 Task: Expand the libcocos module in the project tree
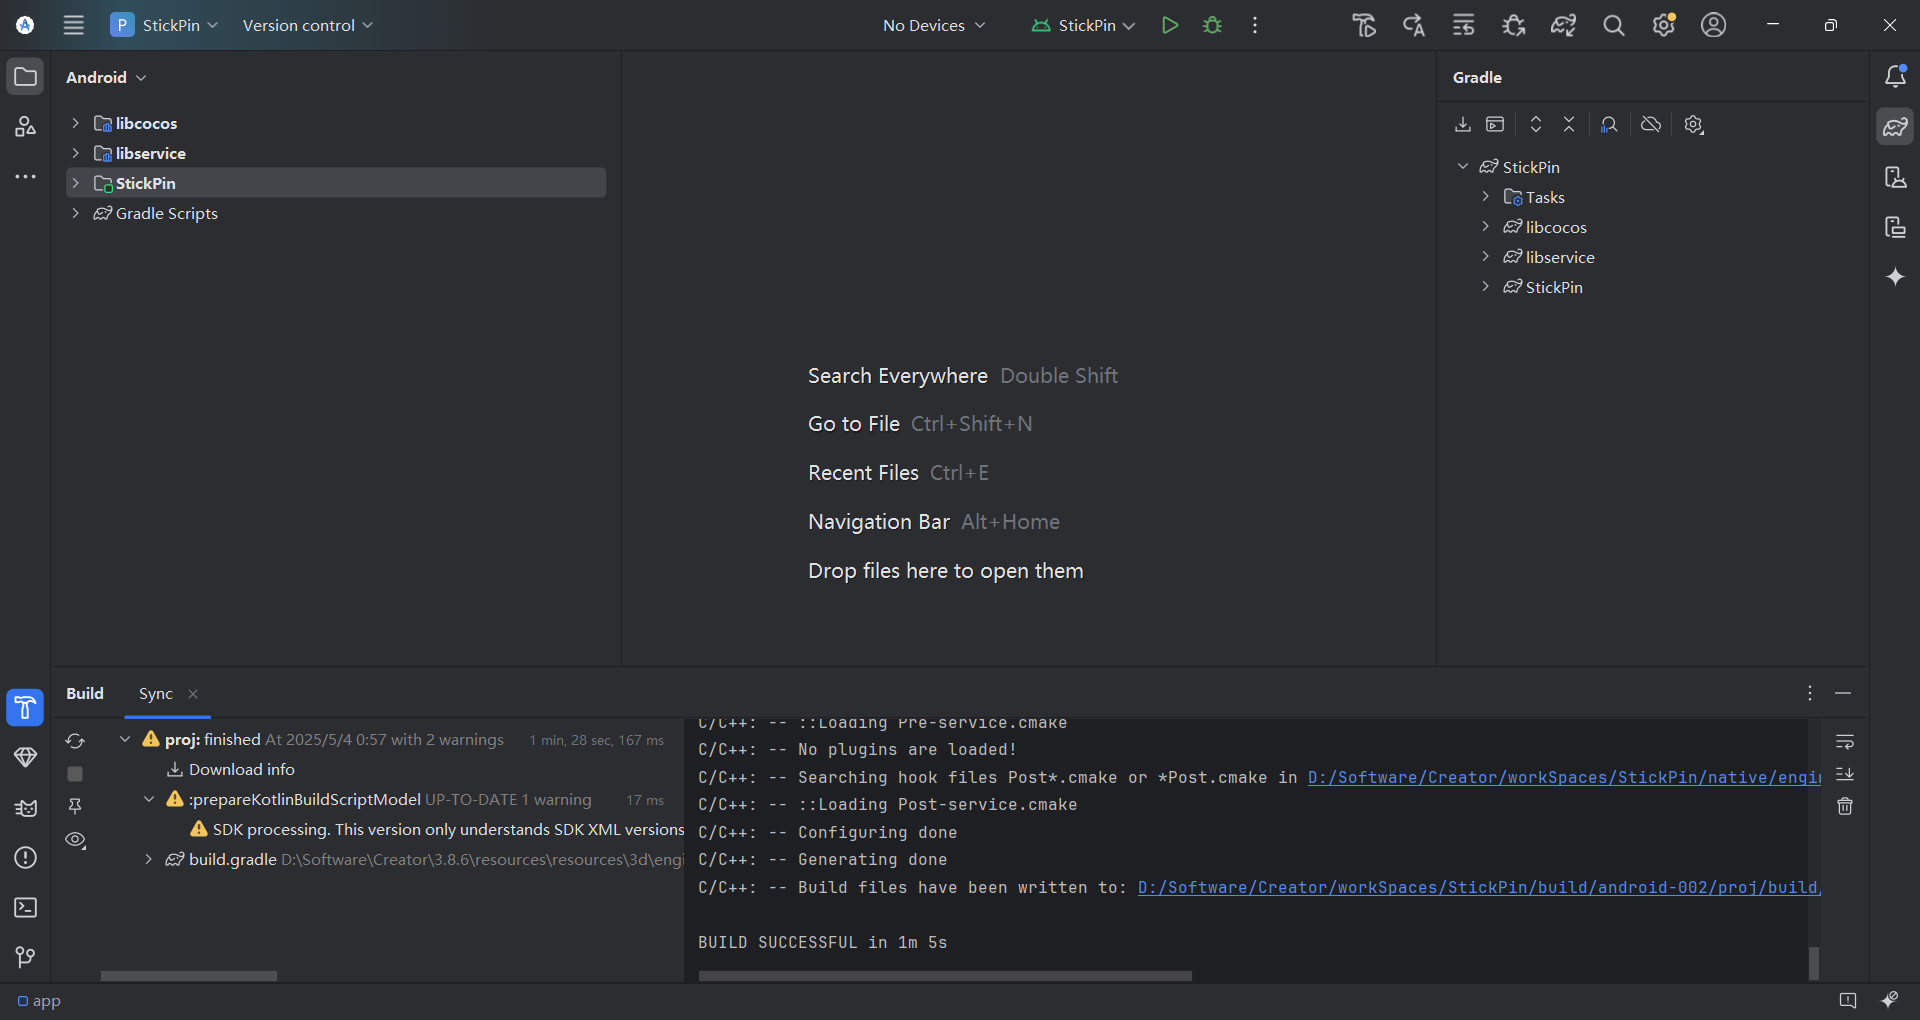pyautogui.click(x=76, y=122)
